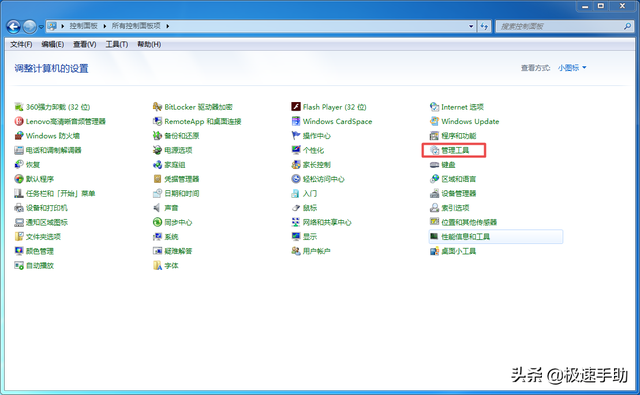Click the 搜索控制面板 search field
This screenshot has width=640, height=395.
click(x=565, y=26)
